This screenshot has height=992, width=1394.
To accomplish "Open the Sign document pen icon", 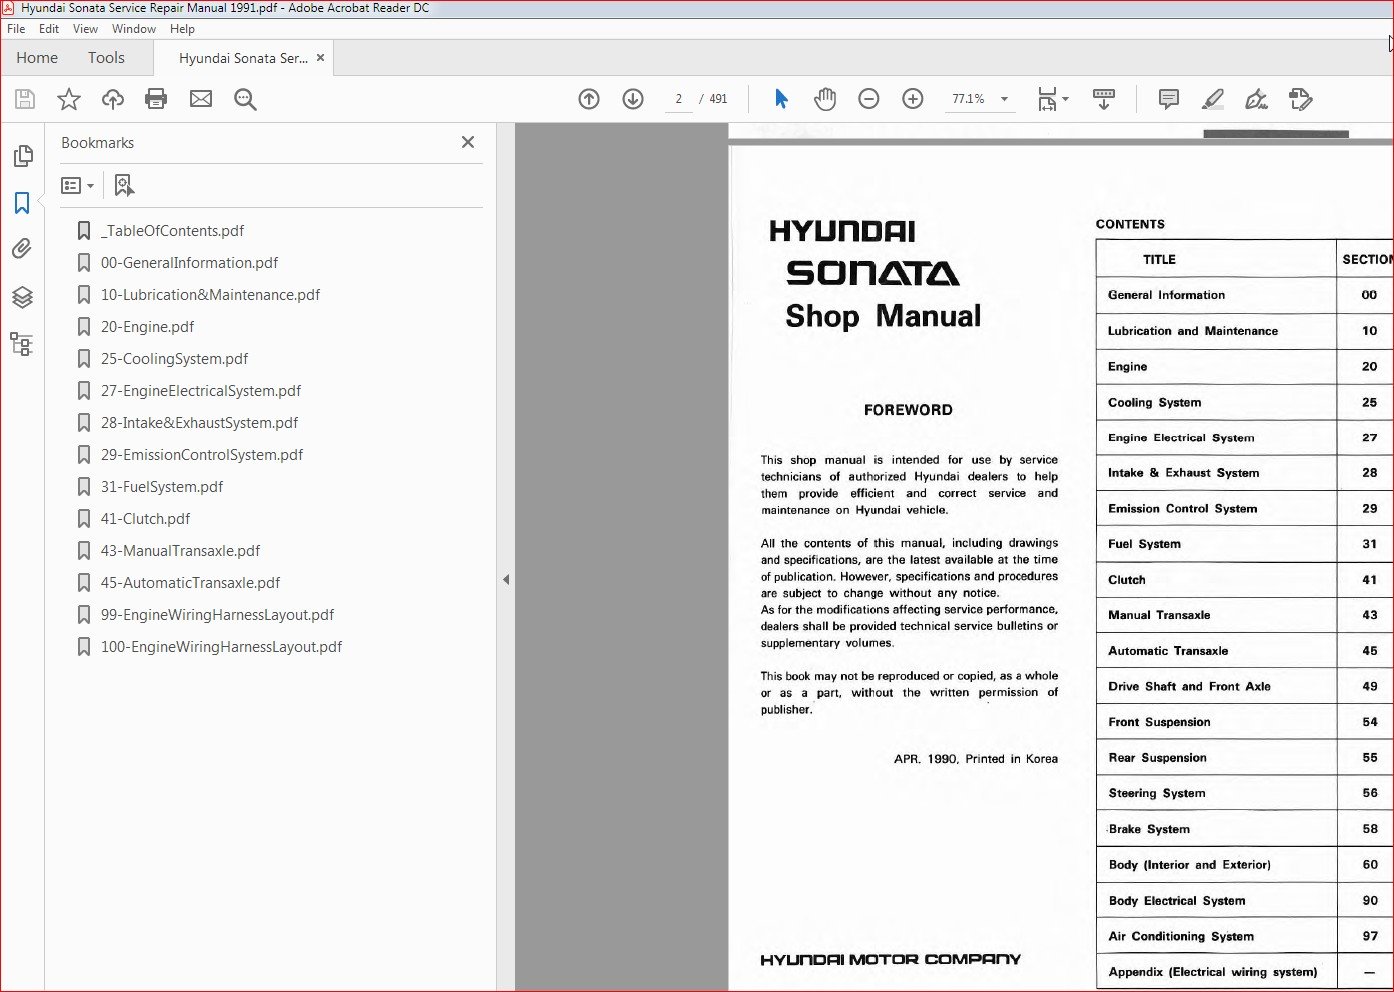I will pyautogui.click(x=1257, y=99).
